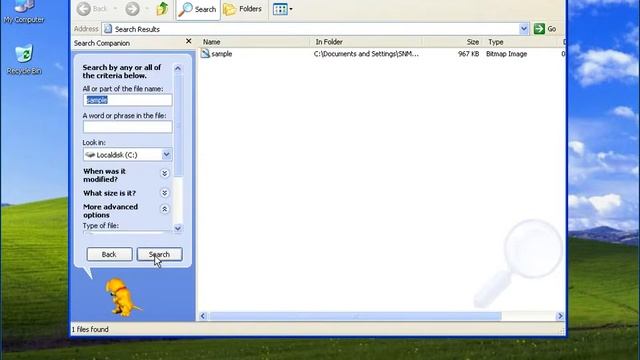Click the Search button in Search Companion
This screenshot has height=360, width=640.
click(160, 254)
